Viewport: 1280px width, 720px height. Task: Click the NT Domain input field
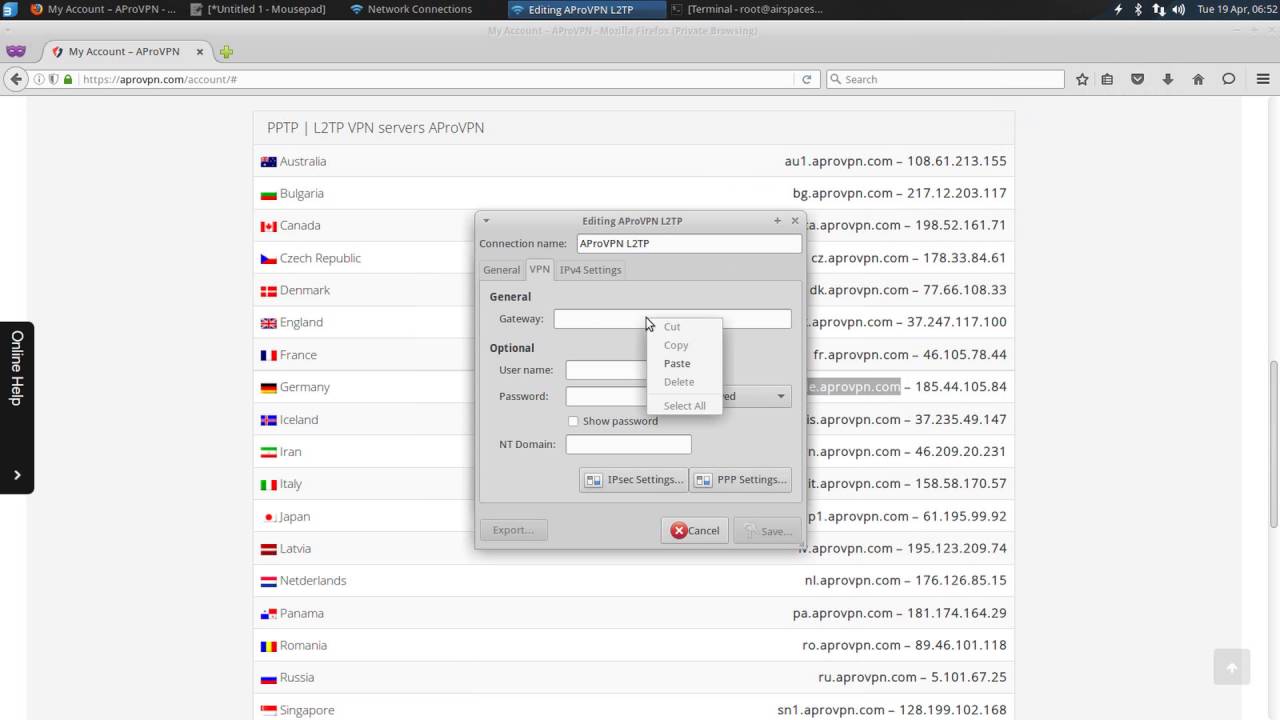tap(628, 444)
